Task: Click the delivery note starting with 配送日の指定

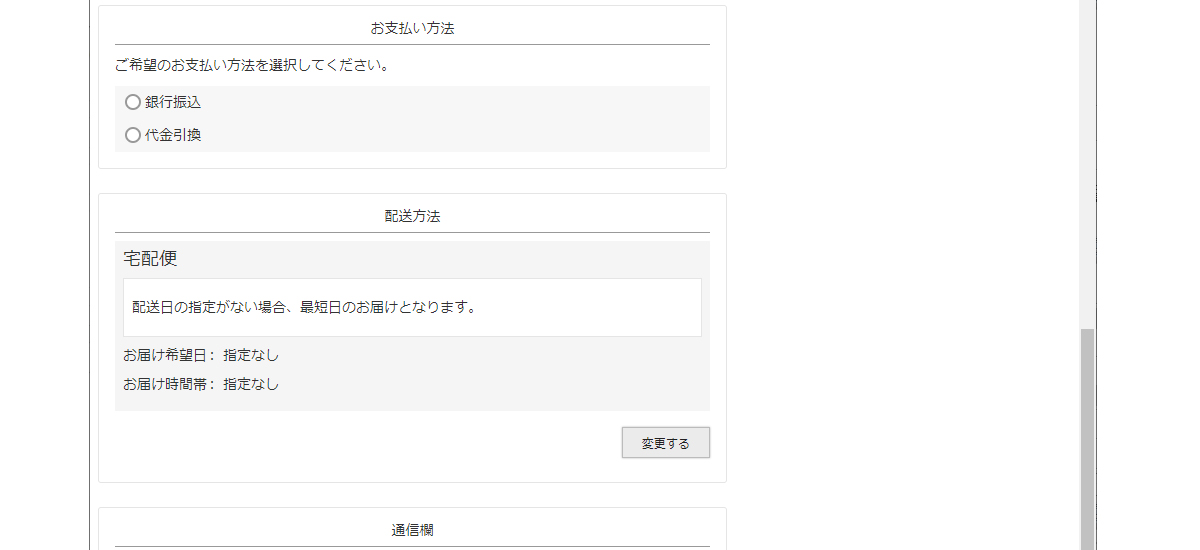Action: 304,307
